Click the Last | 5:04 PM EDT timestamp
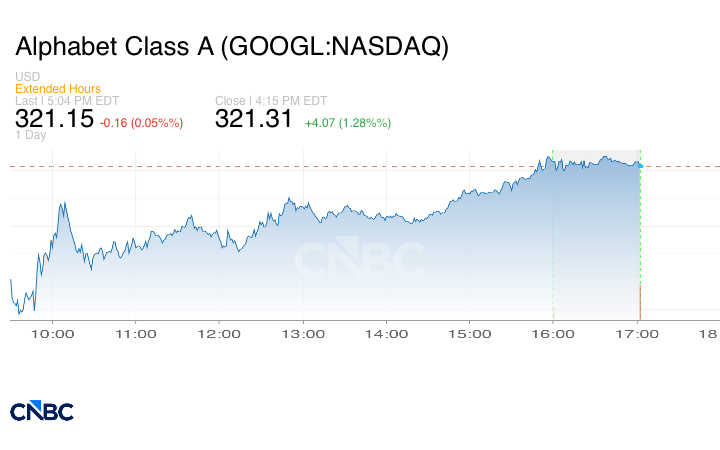 coord(64,100)
